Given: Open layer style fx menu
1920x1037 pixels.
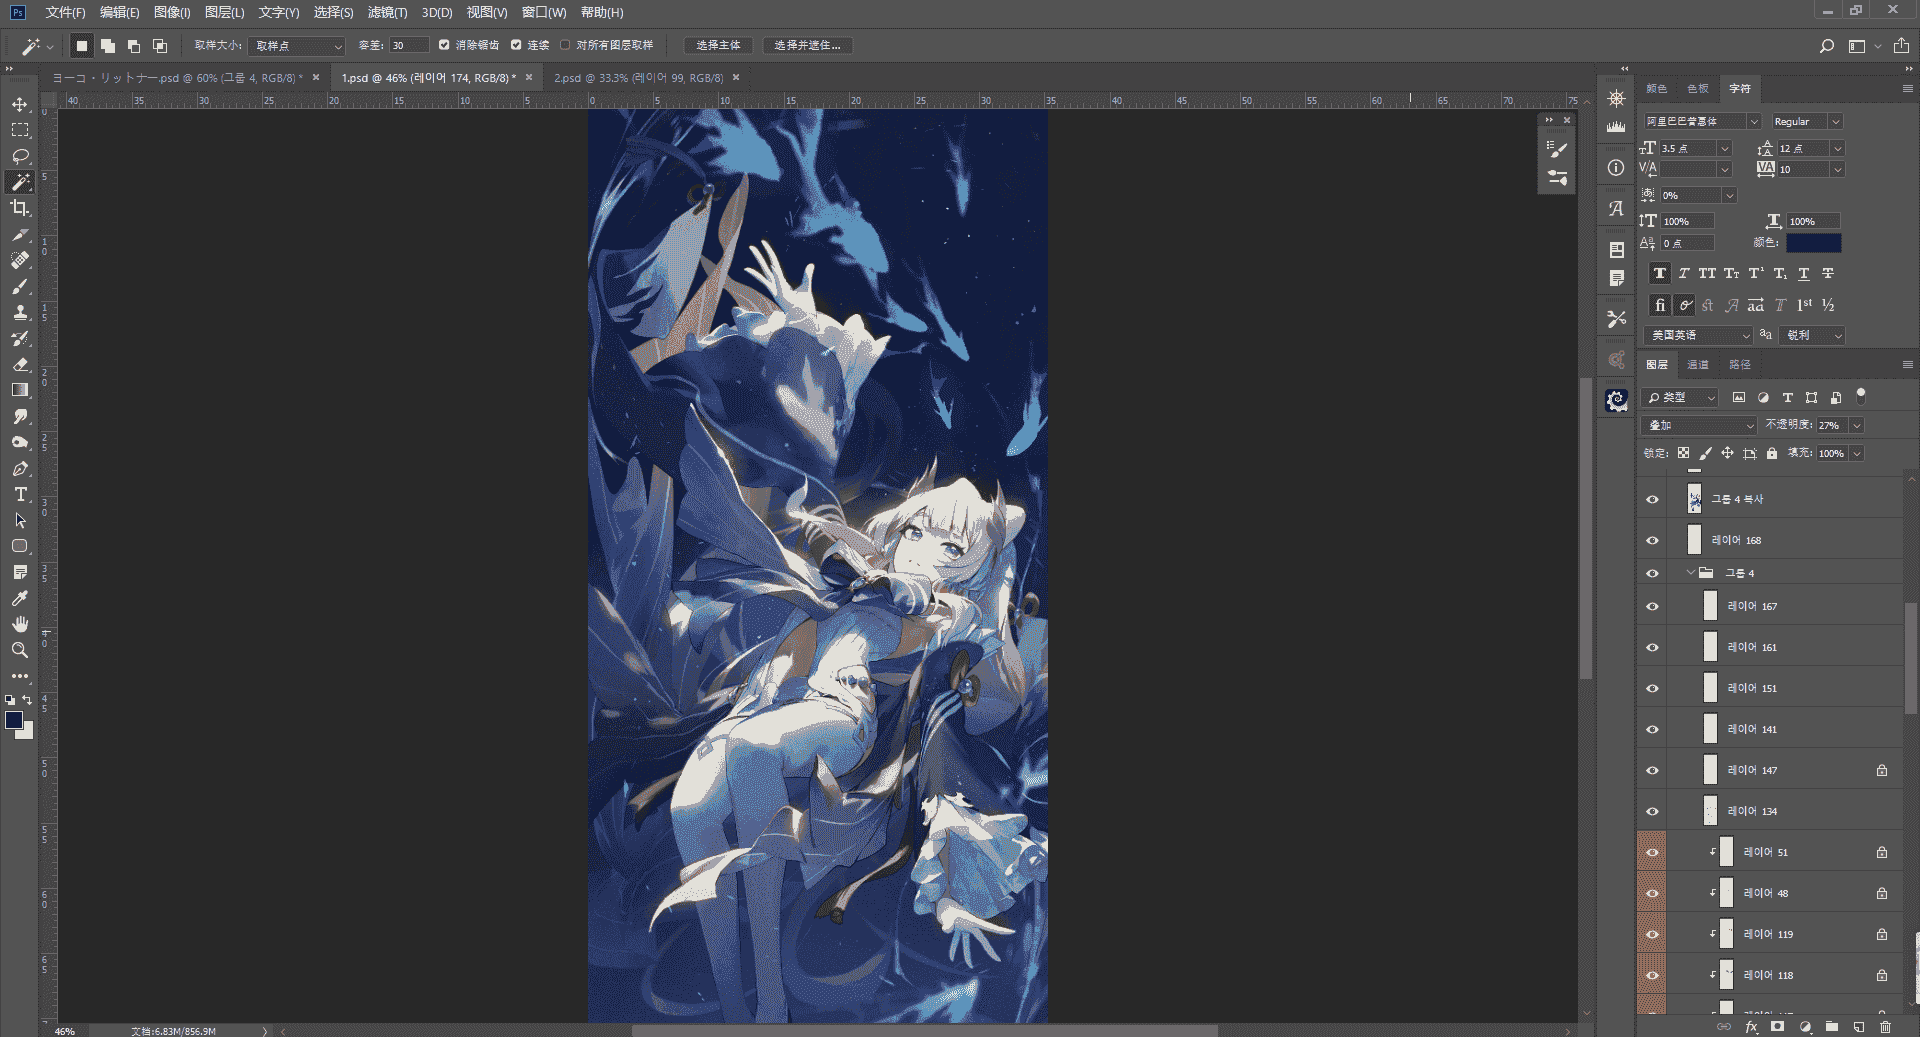Looking at the screenshot, I should tap(1751, 1027).
